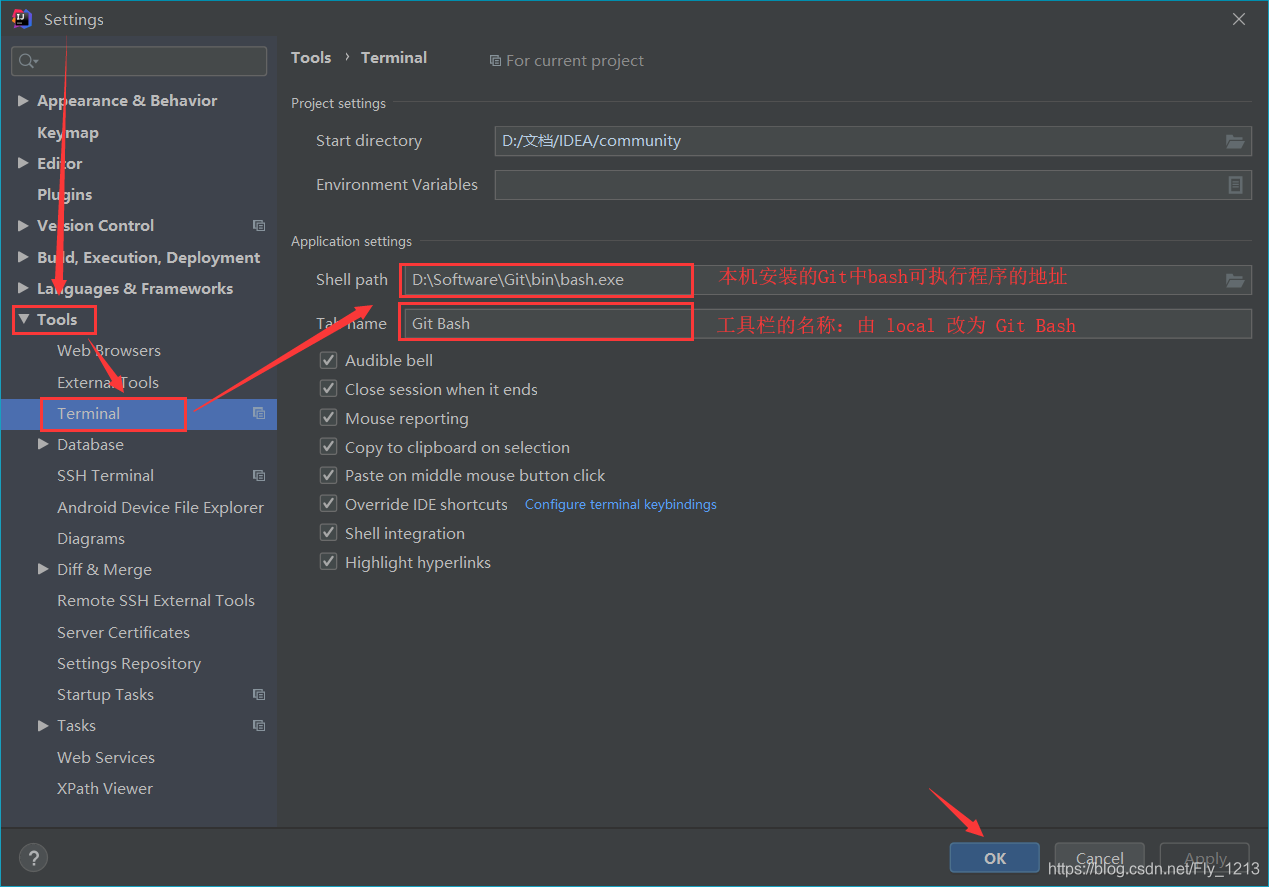The image size is (1270, 888).
Task: Click the Environment Variables input field
Action: (873, 185)
